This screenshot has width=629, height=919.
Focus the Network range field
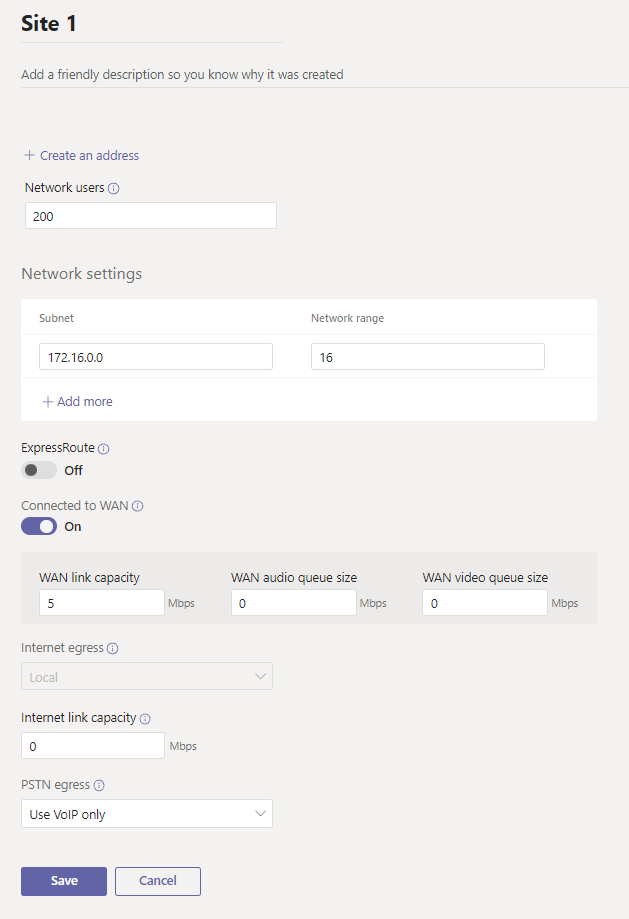pyautogui.click(x=428, y=357)
